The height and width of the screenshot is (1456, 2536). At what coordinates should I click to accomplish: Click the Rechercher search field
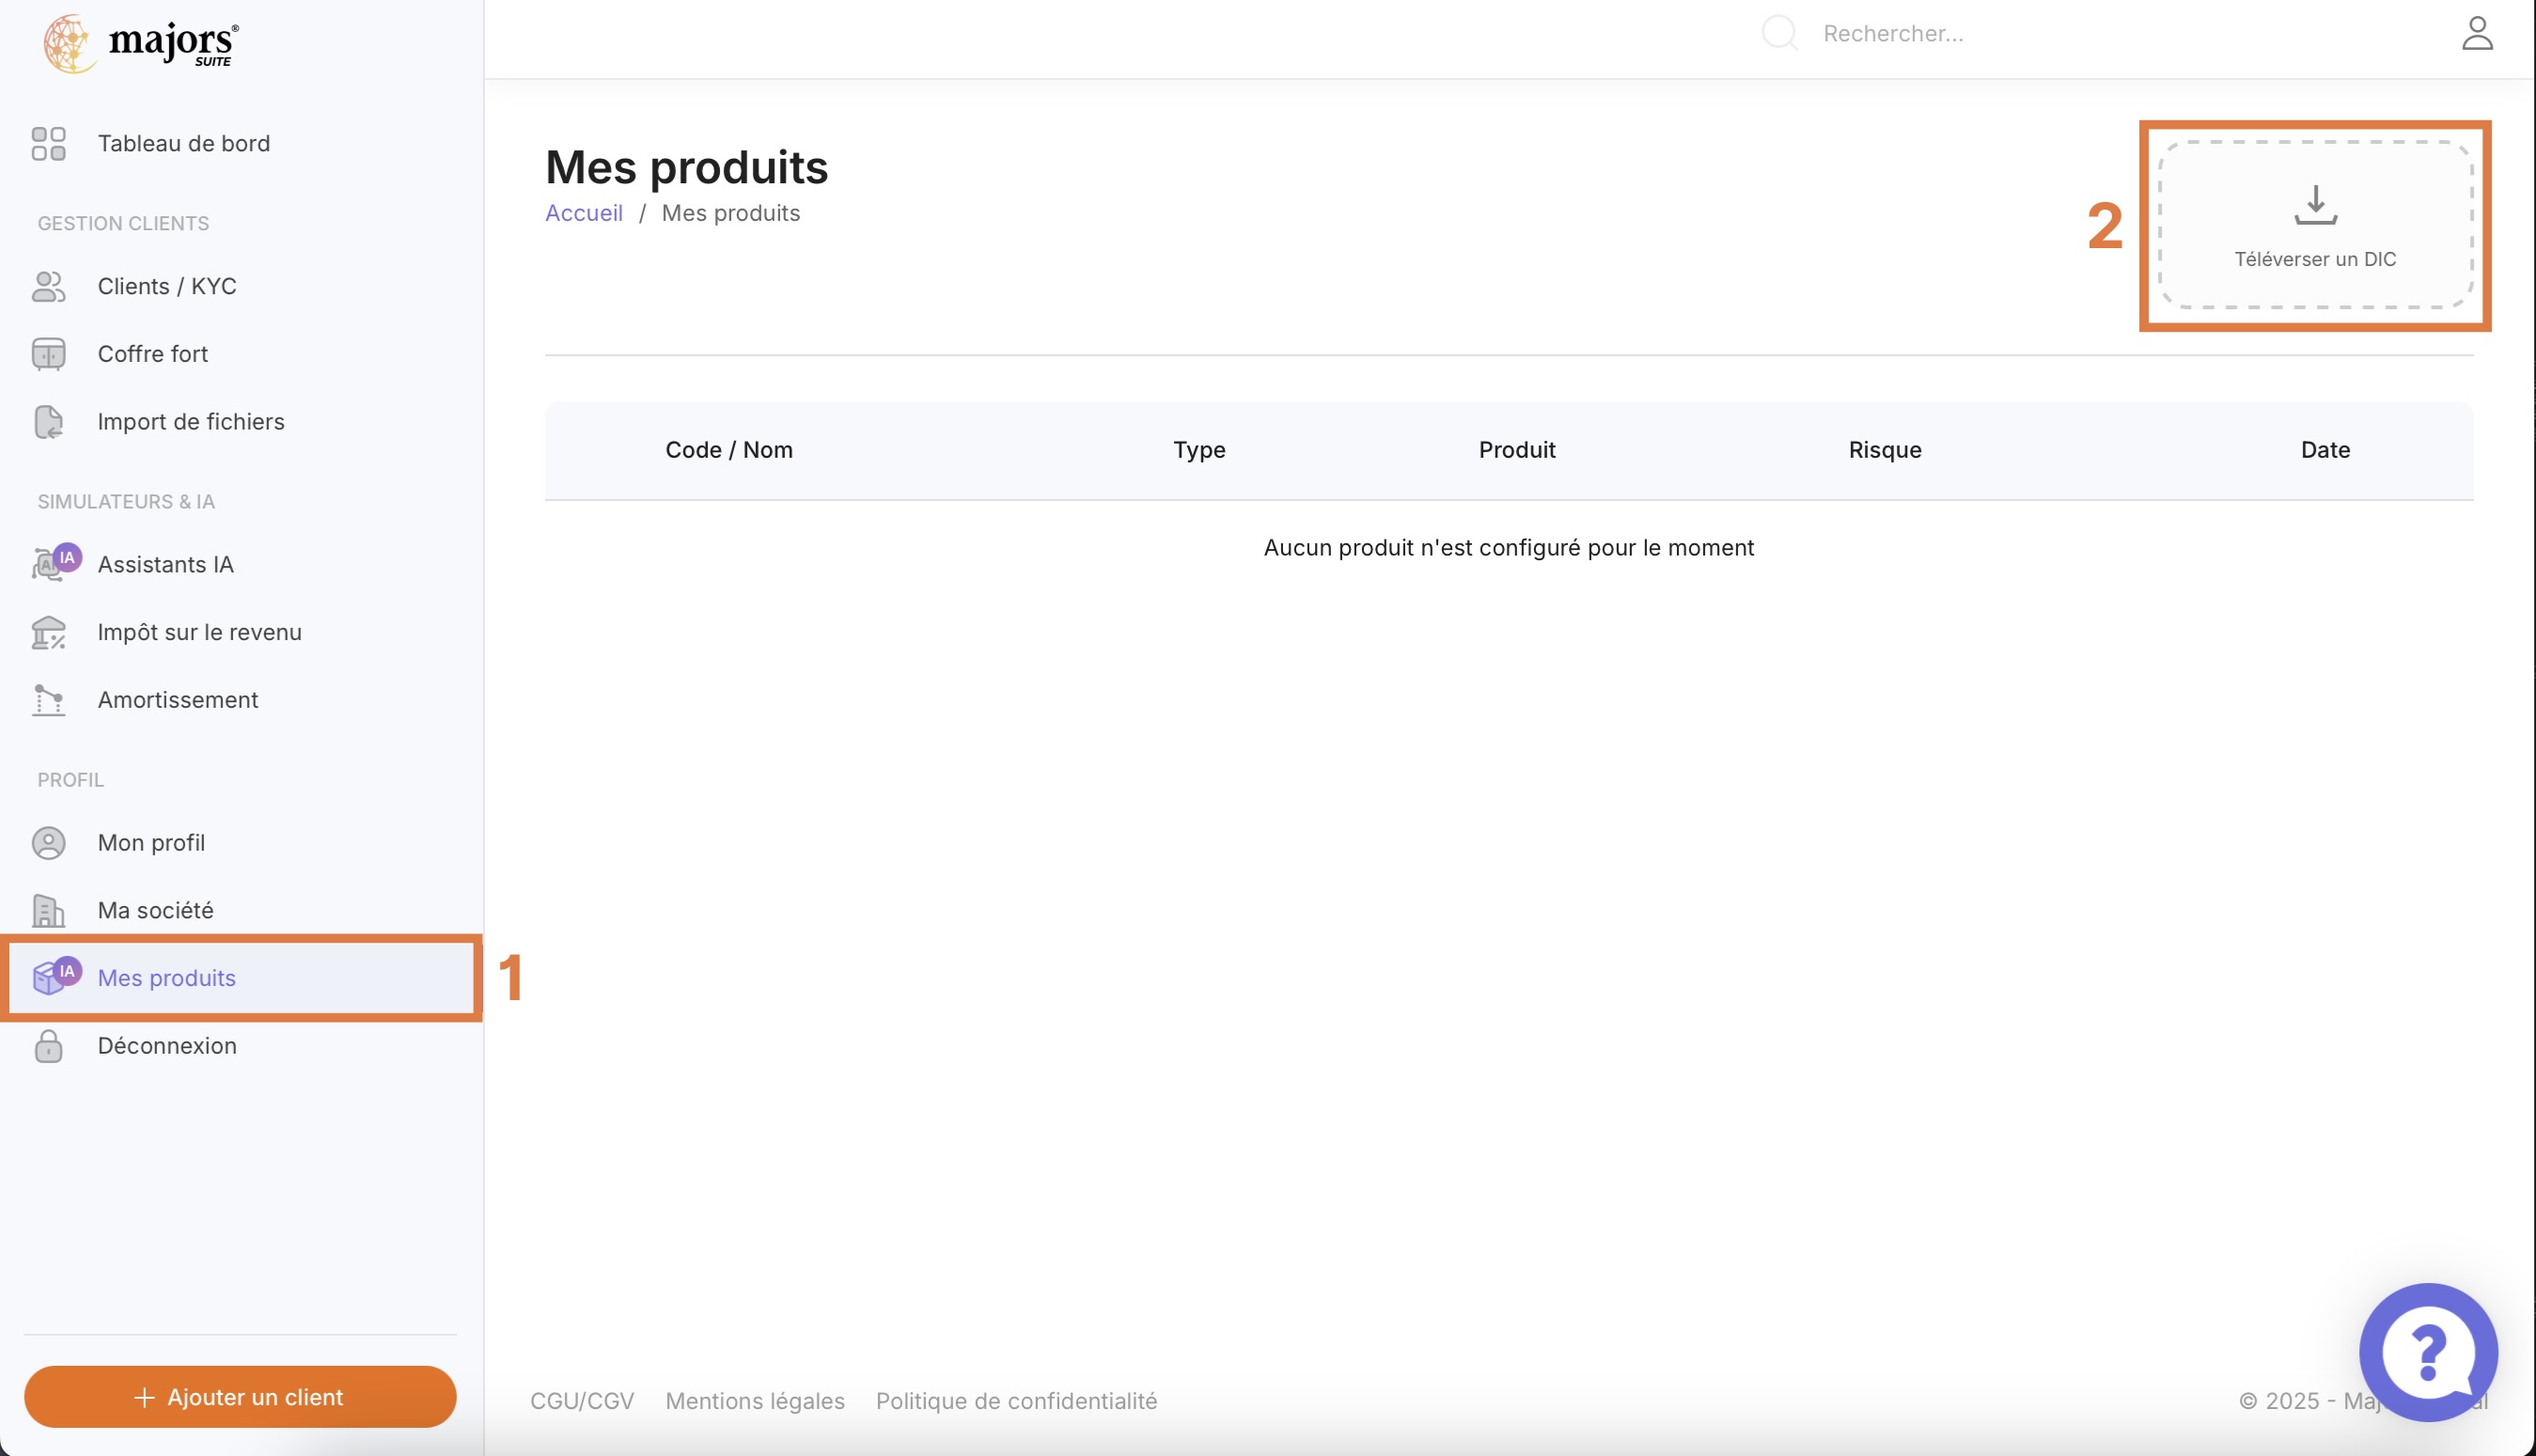point(1950,33)
